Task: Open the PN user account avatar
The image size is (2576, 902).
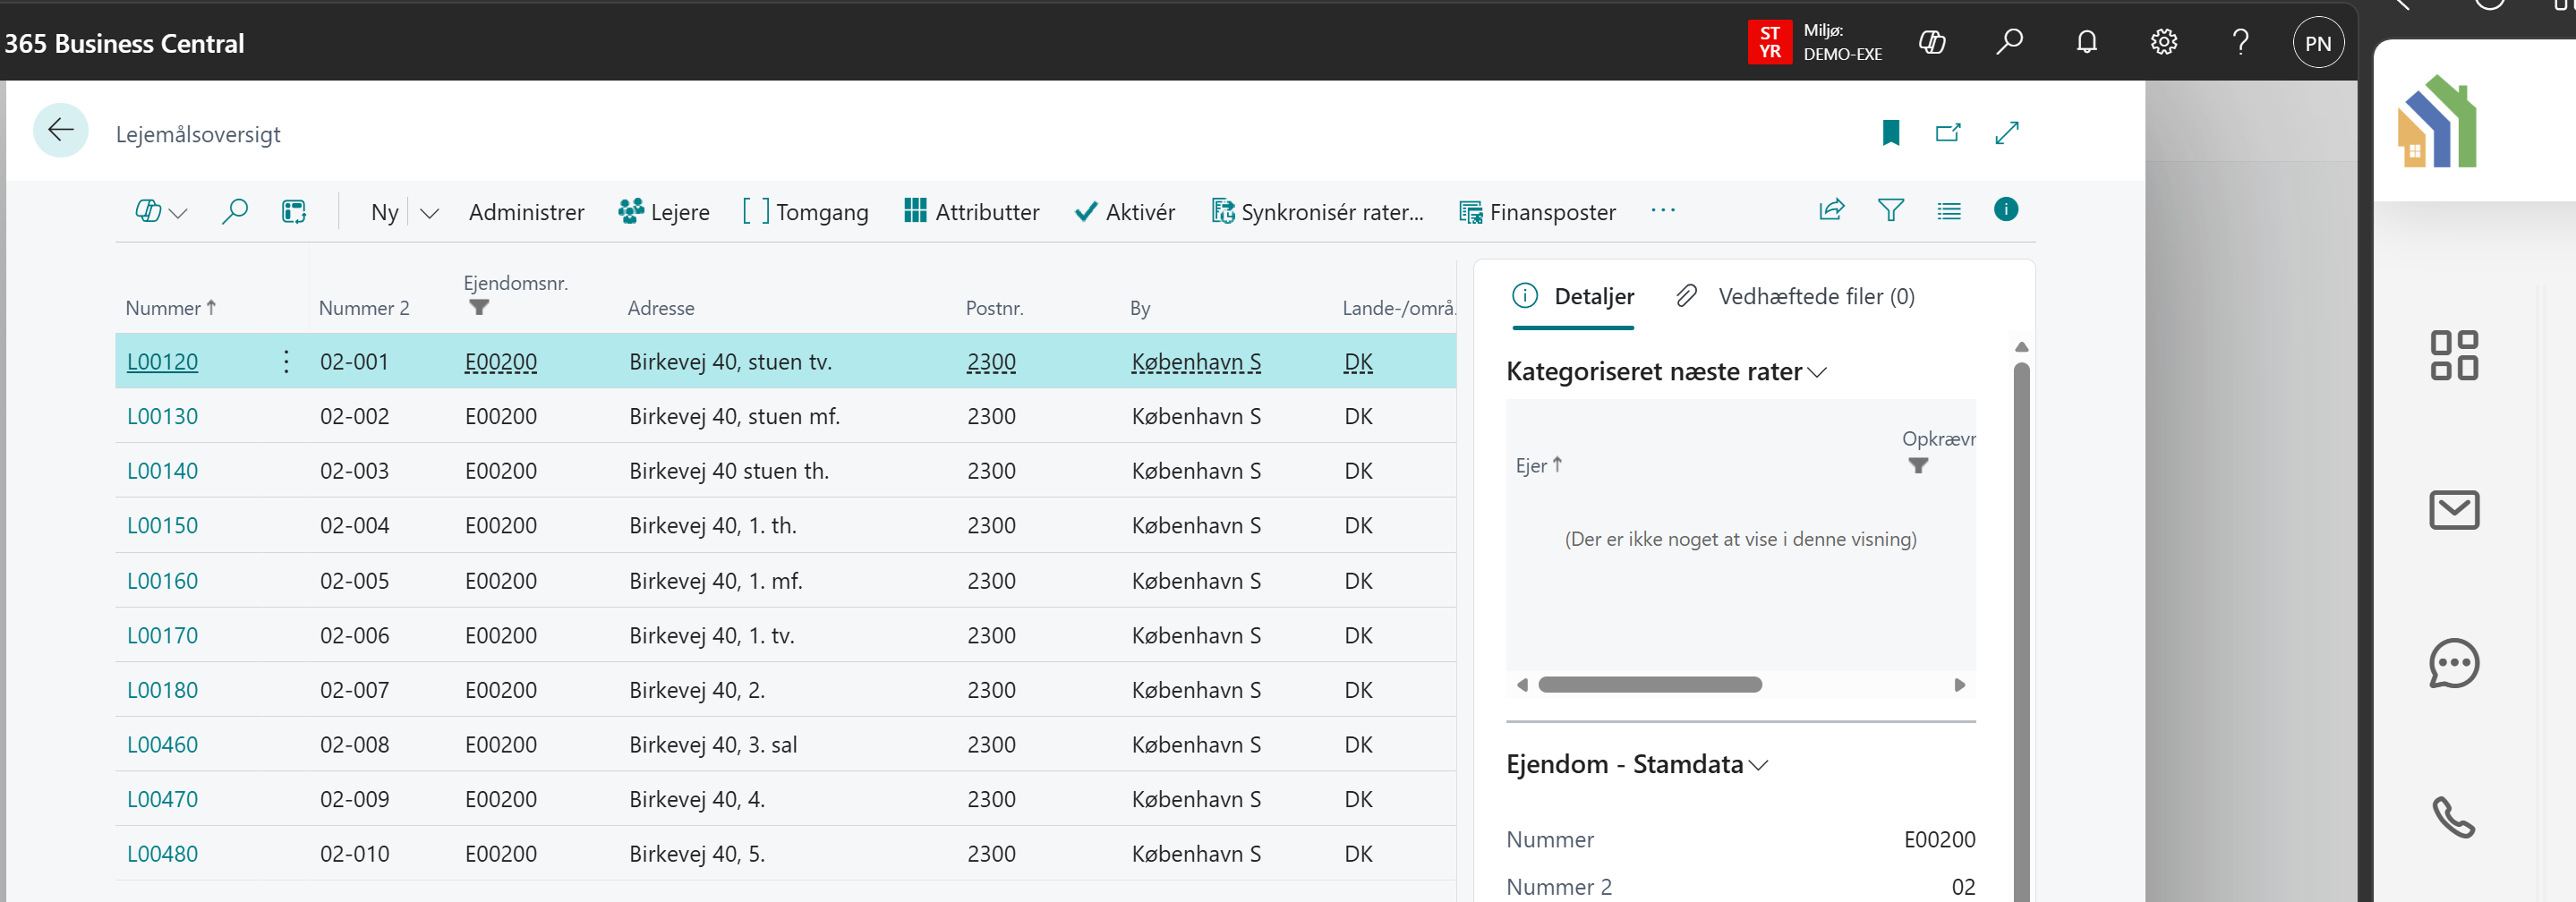Action: click(x=2318, y=43)
